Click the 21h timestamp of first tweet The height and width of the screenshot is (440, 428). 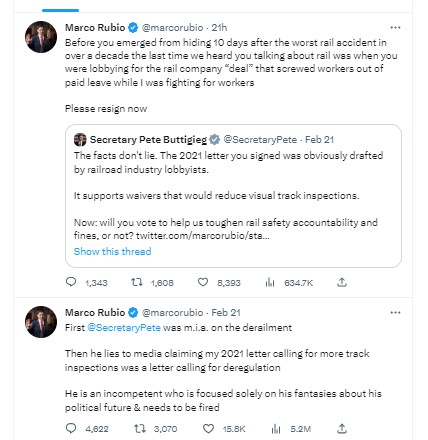pyautogui.click(x=219, y=27)
